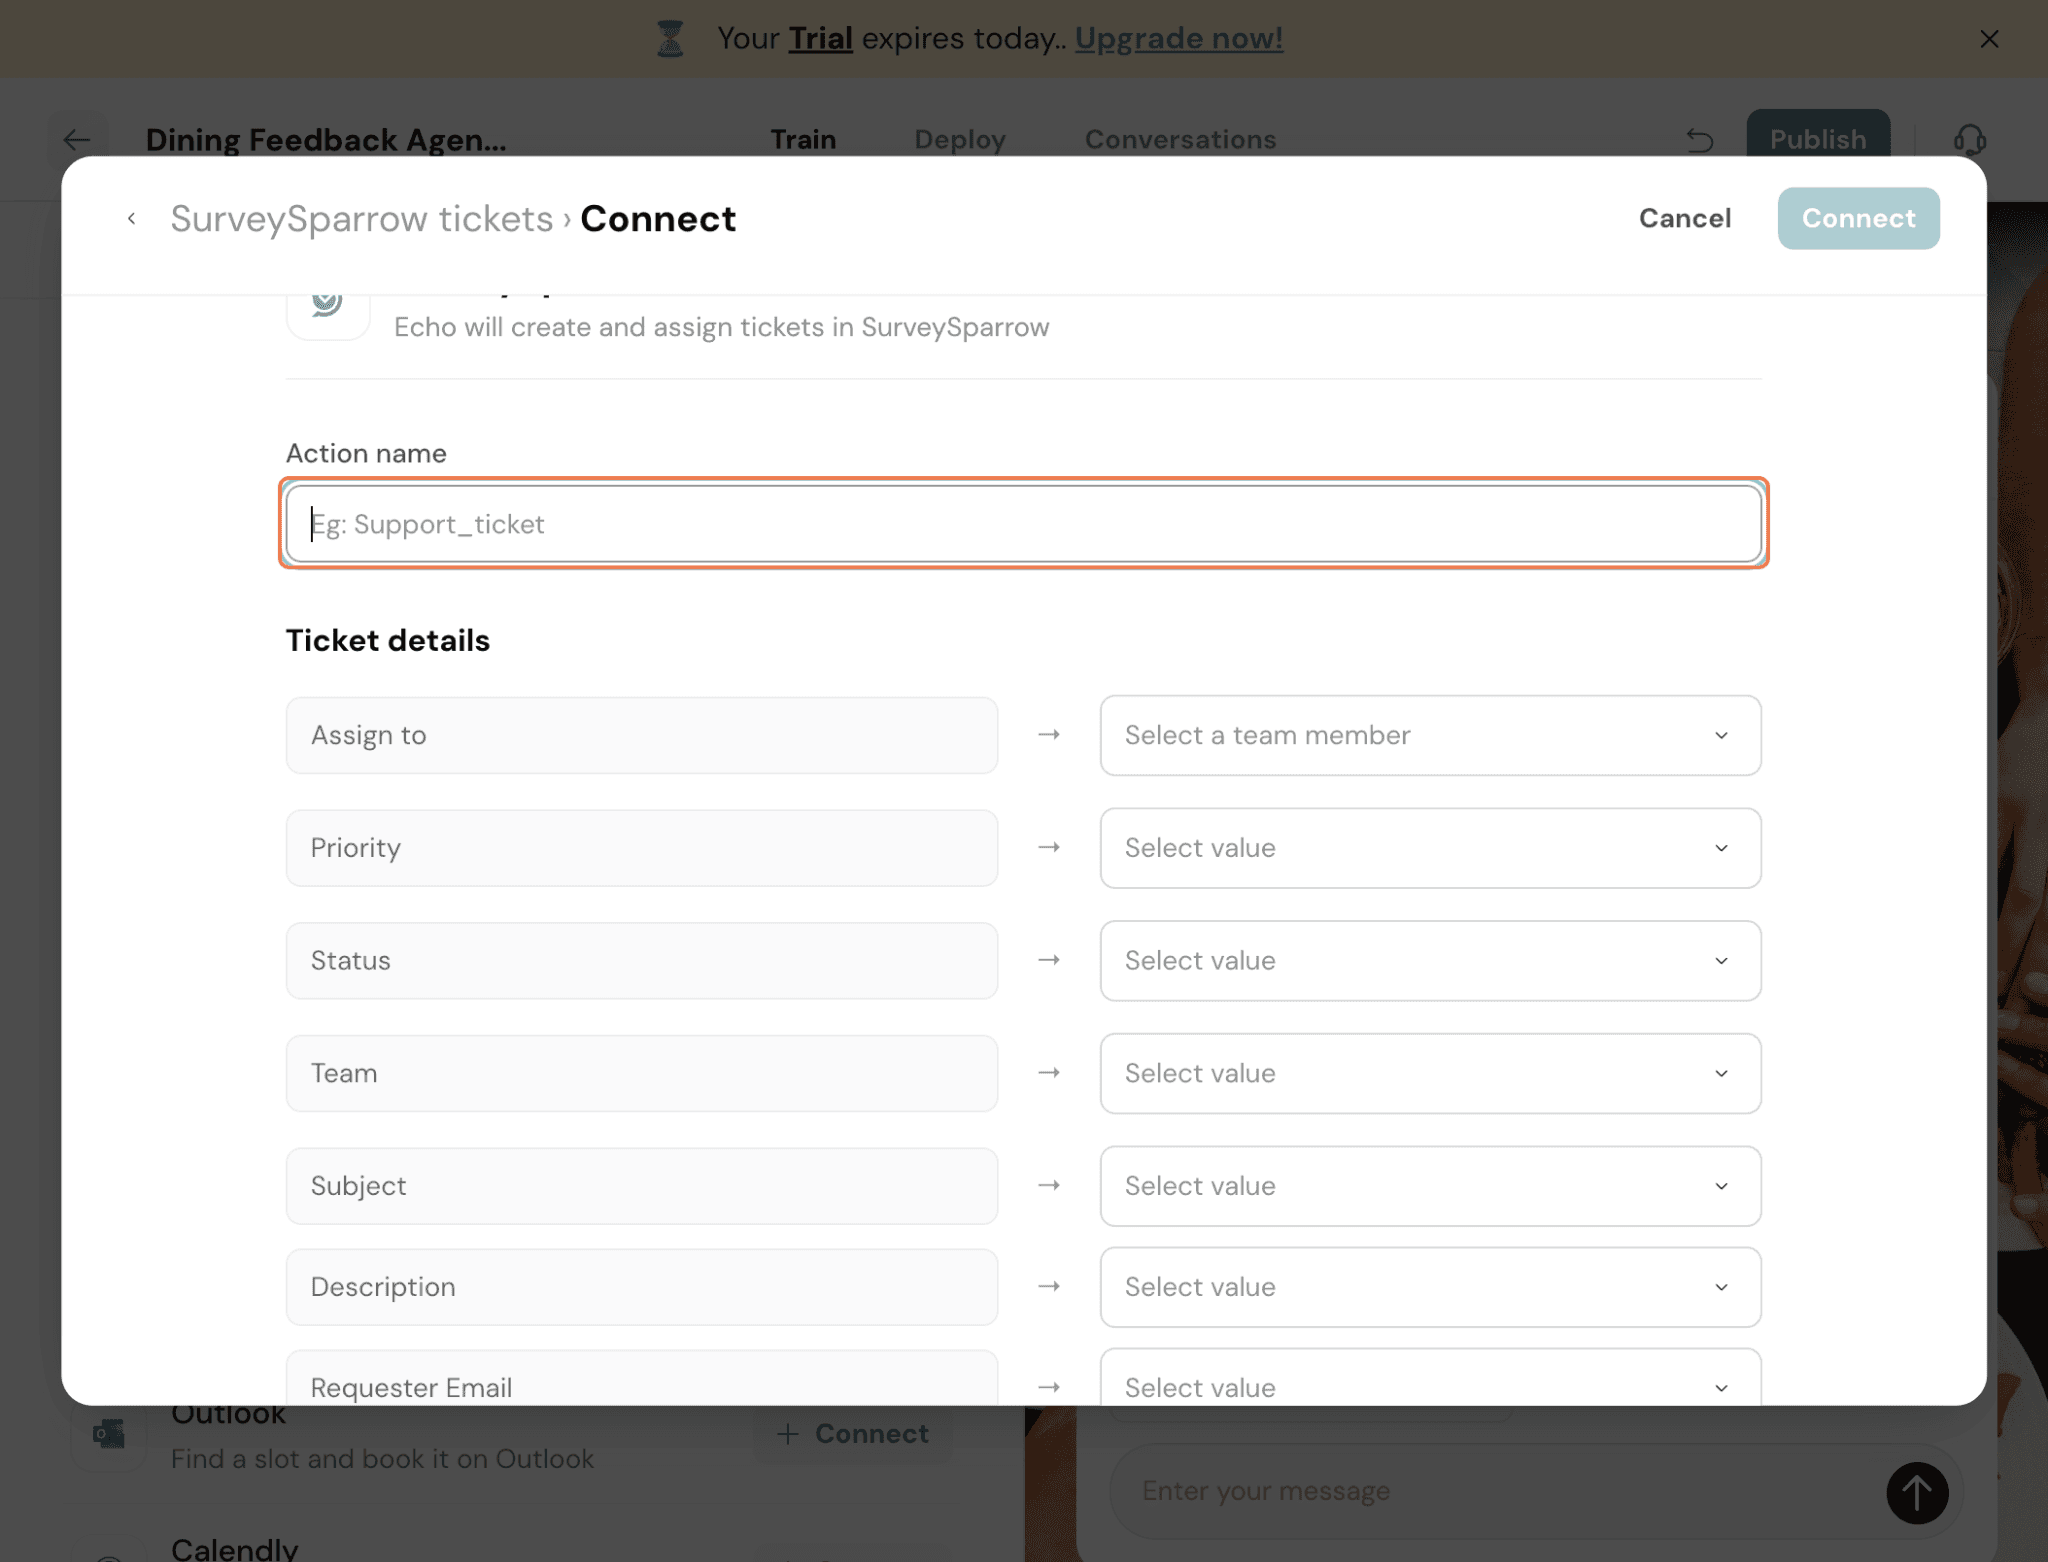2048x1562 pixels.
Task: Click the Priority field label
Action: tap(642, 848)
